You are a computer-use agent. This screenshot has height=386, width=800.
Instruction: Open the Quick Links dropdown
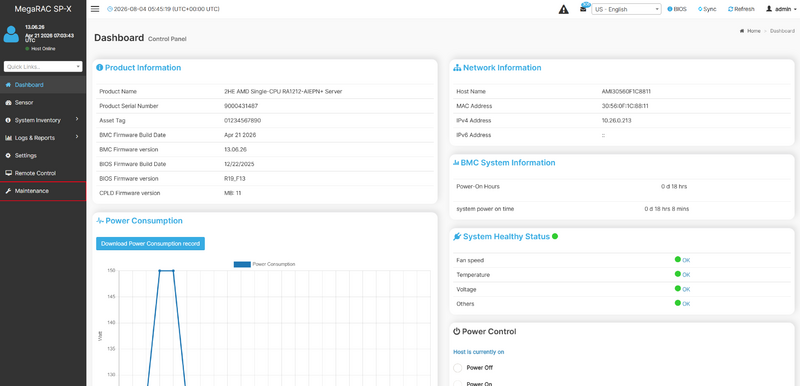coord(43,67)
